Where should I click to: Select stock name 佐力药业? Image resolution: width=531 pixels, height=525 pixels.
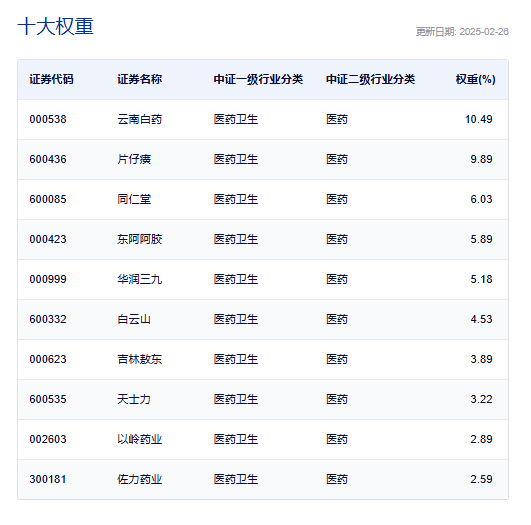[x=140, y=479]
